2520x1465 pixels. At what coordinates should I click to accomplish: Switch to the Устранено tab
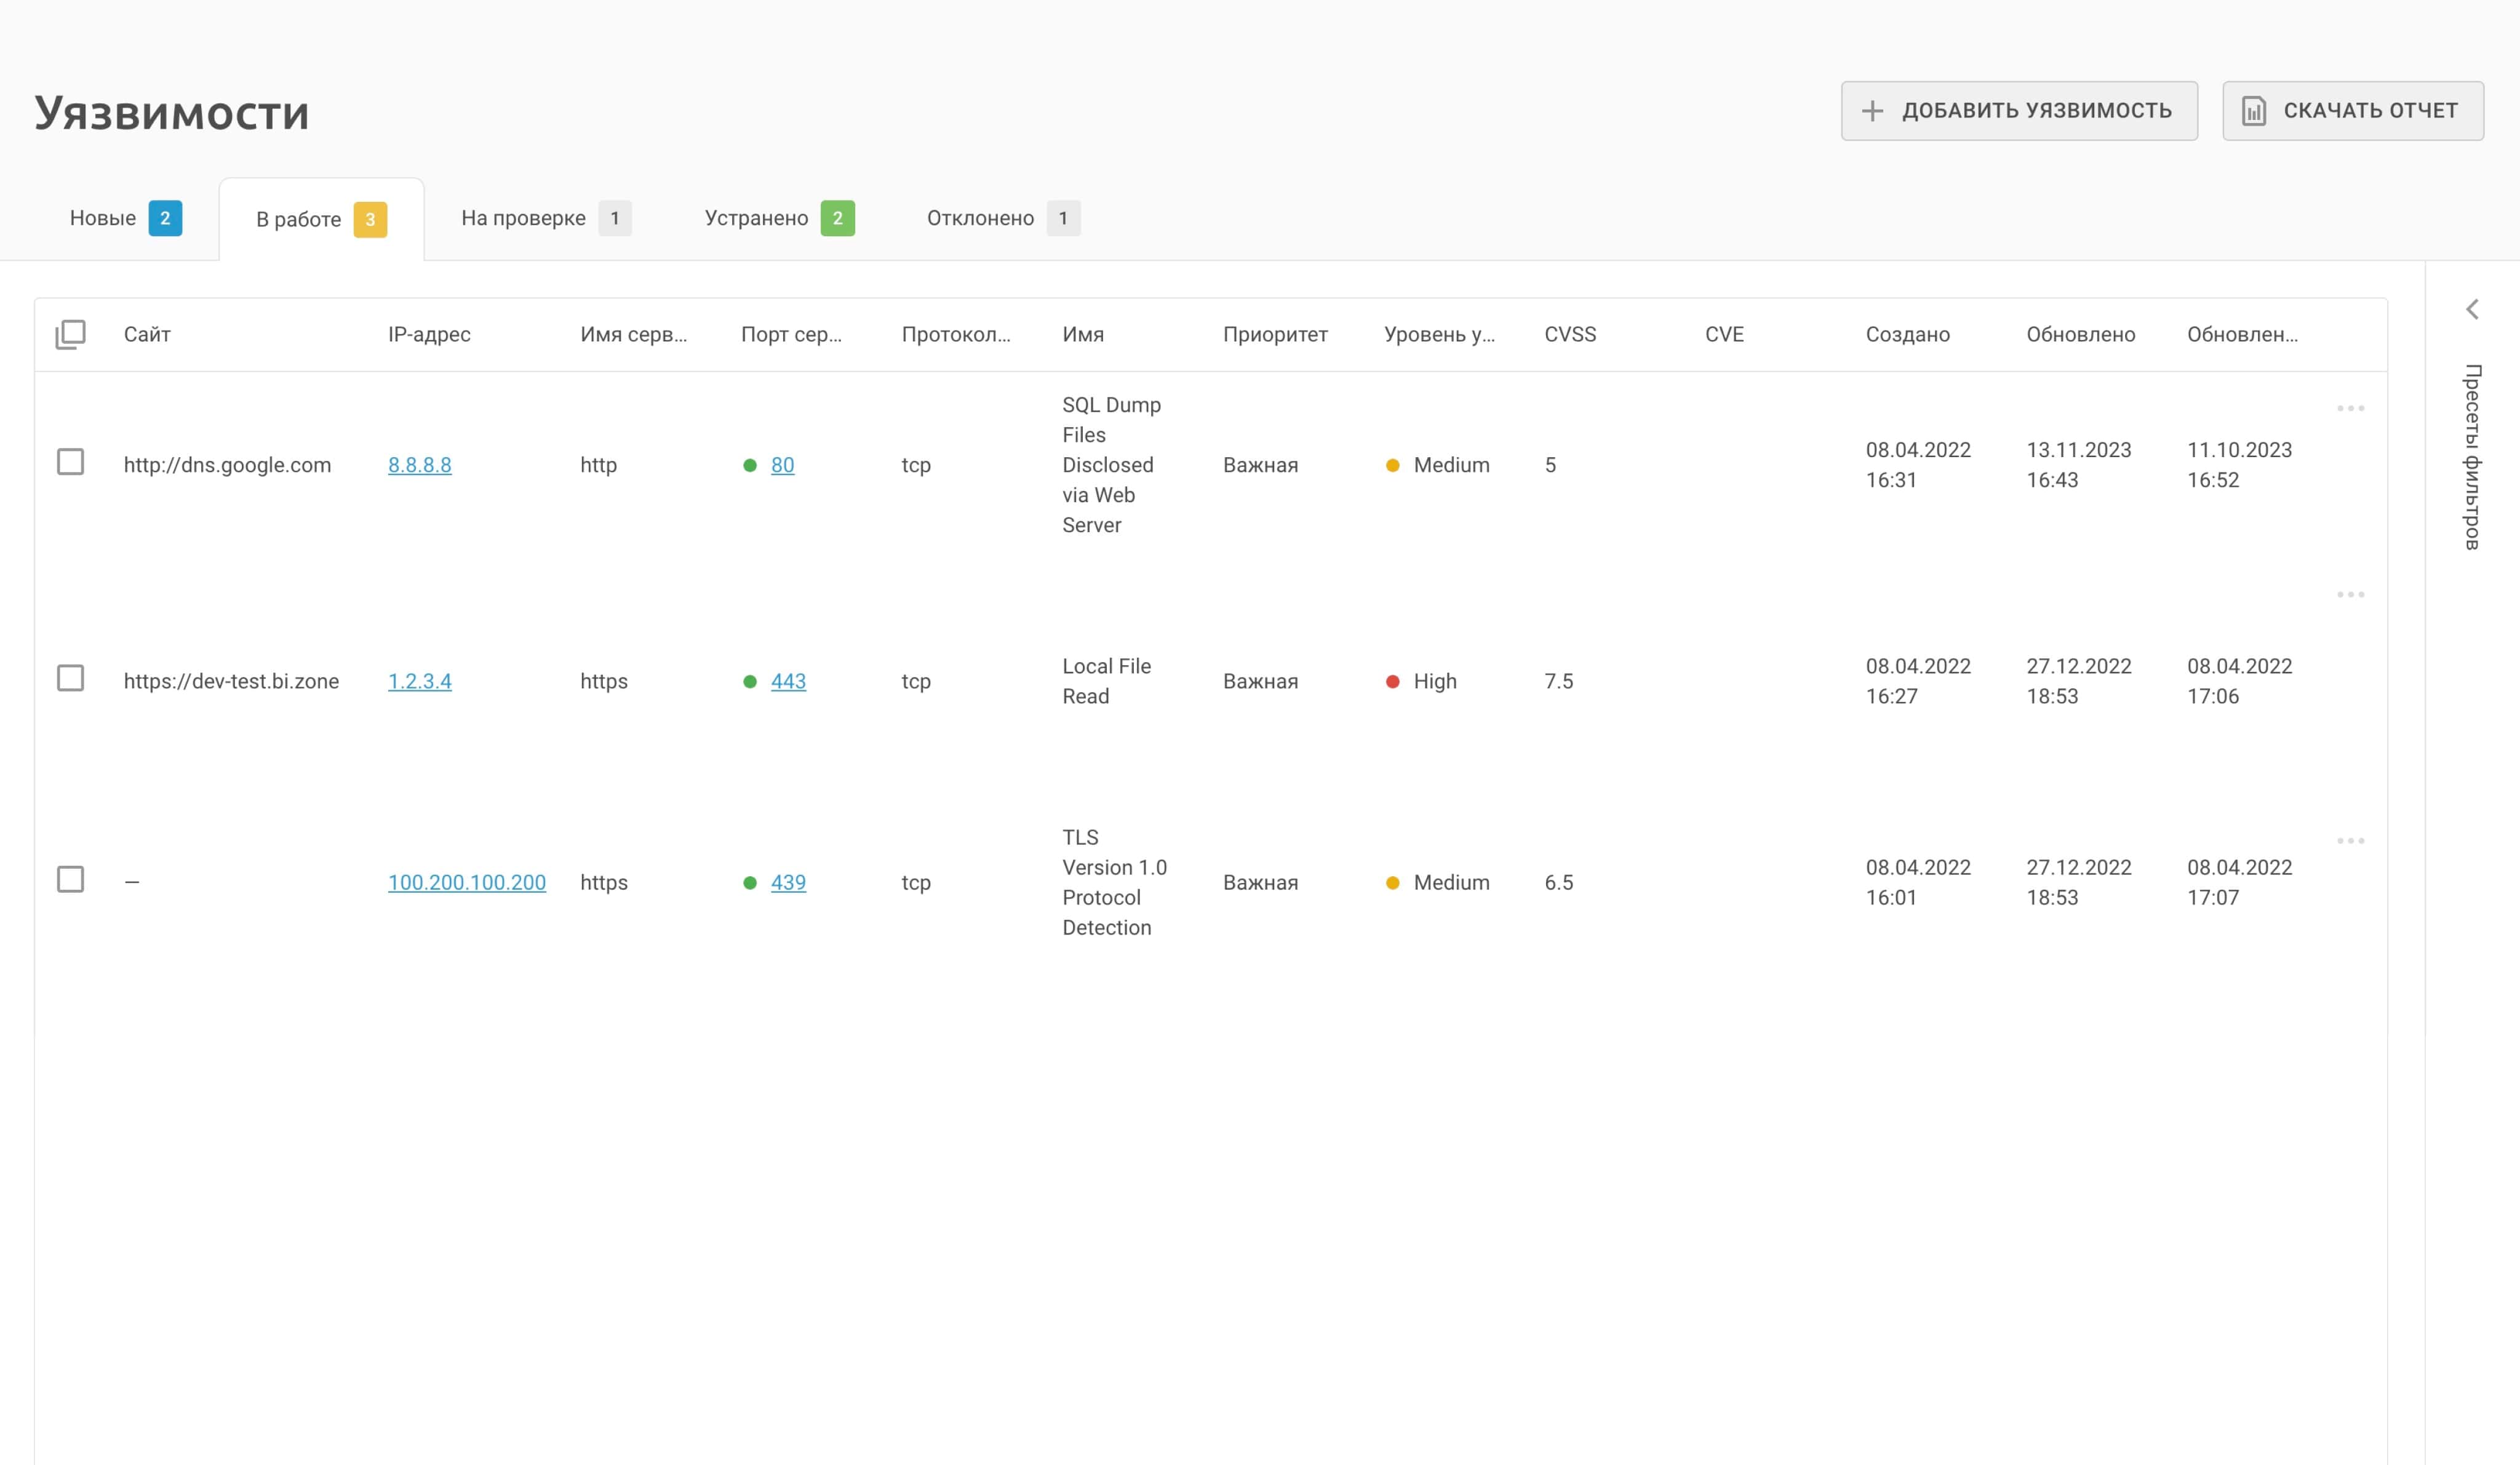(x=756, y=218)
